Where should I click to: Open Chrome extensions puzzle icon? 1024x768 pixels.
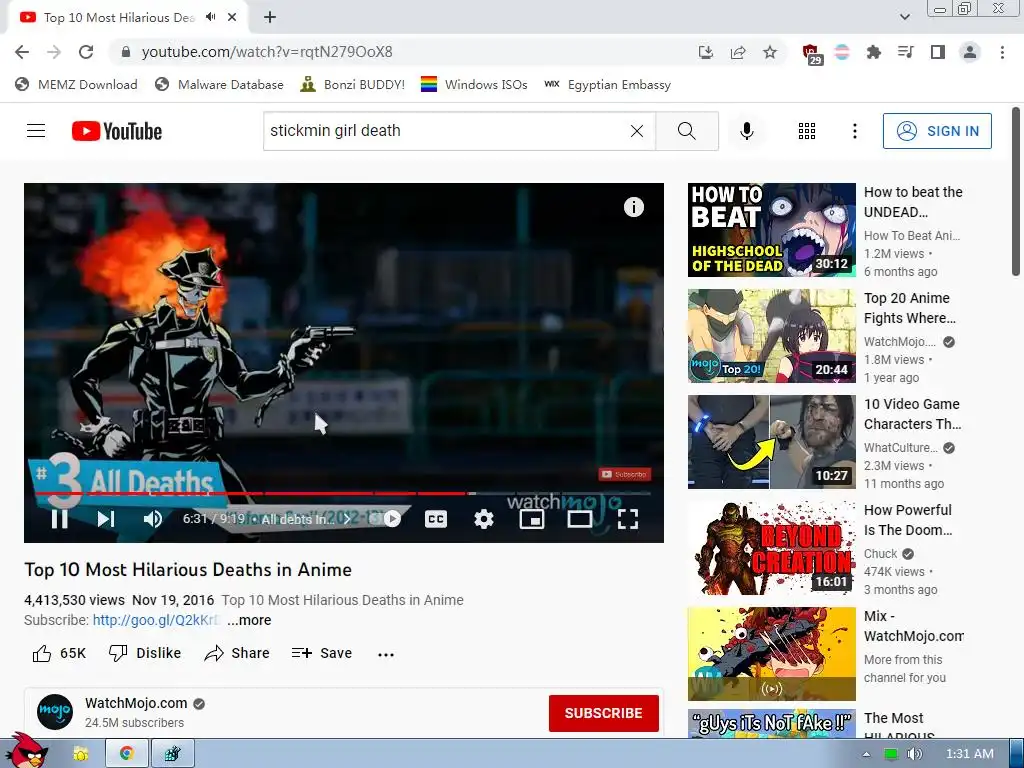pyautogui.click(x=873, y=52)
